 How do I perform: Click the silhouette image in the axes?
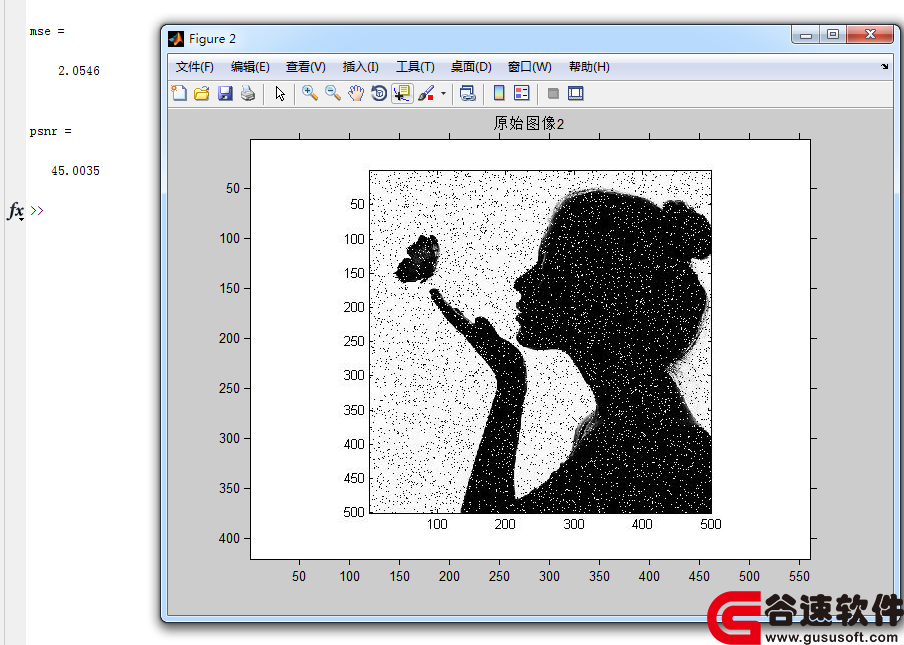click(x=540, y=342)
